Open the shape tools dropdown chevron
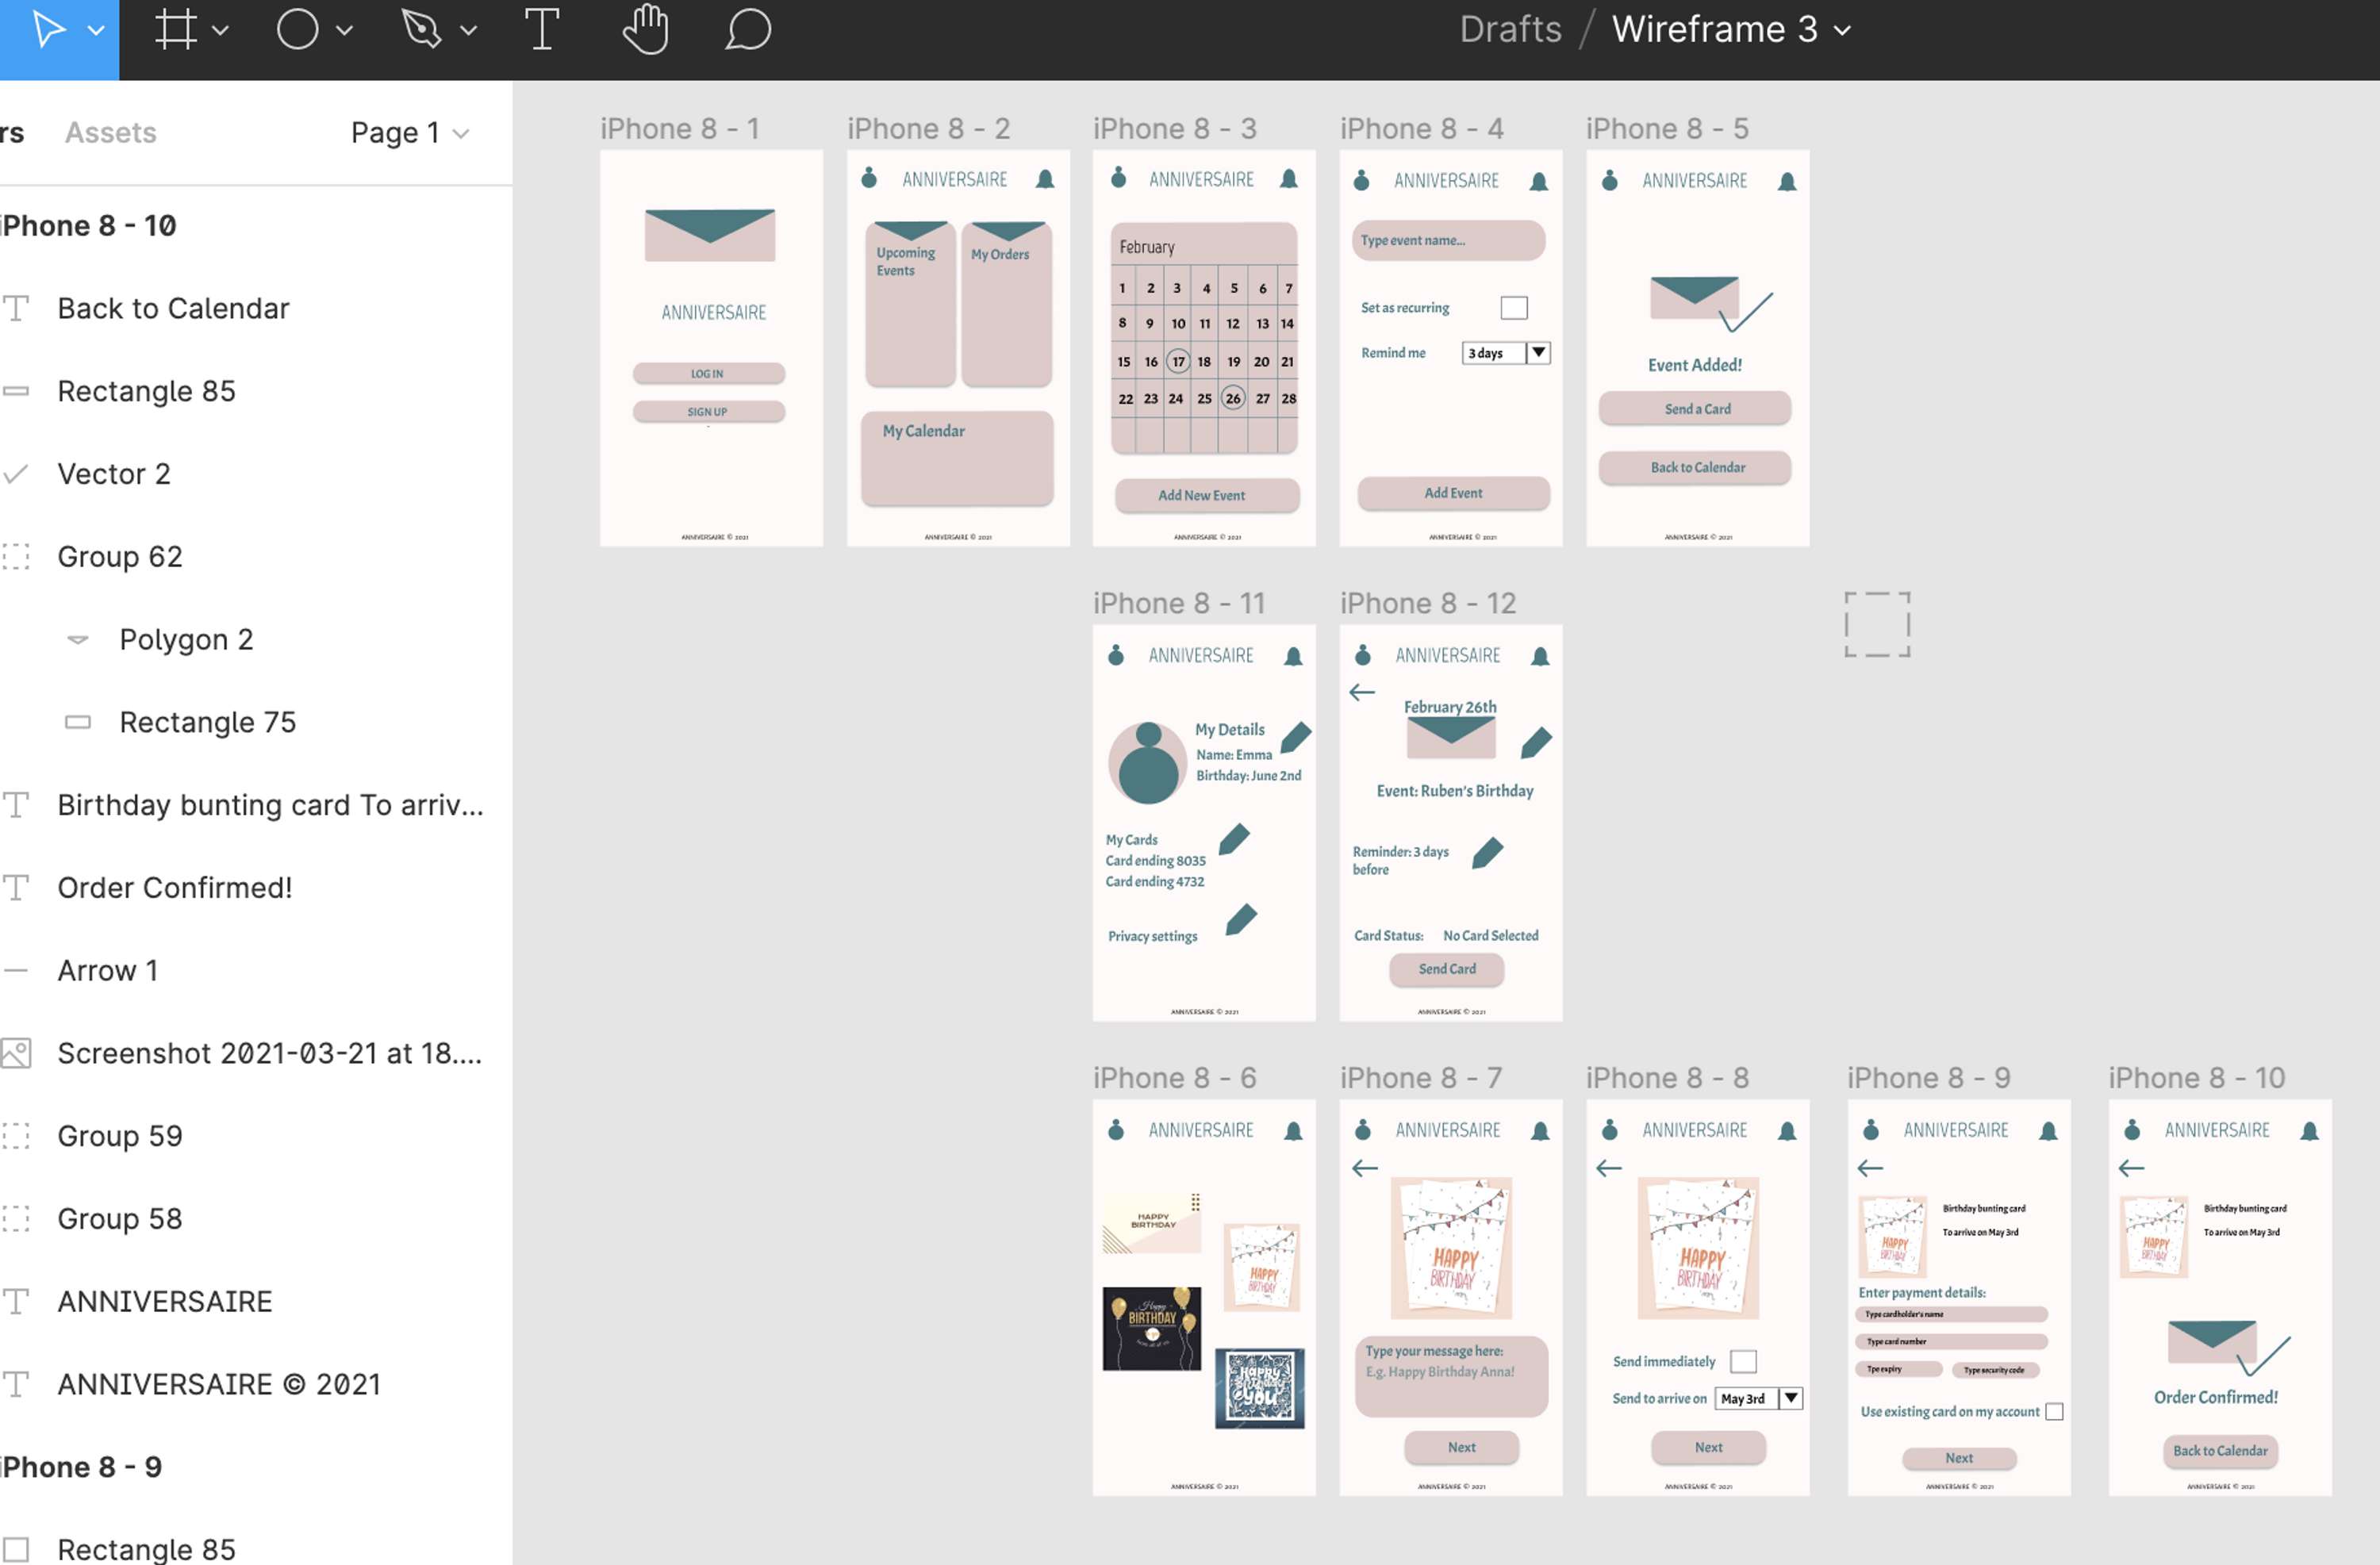Viewport: 2380px width, 1565px height. tap(344, 31)
